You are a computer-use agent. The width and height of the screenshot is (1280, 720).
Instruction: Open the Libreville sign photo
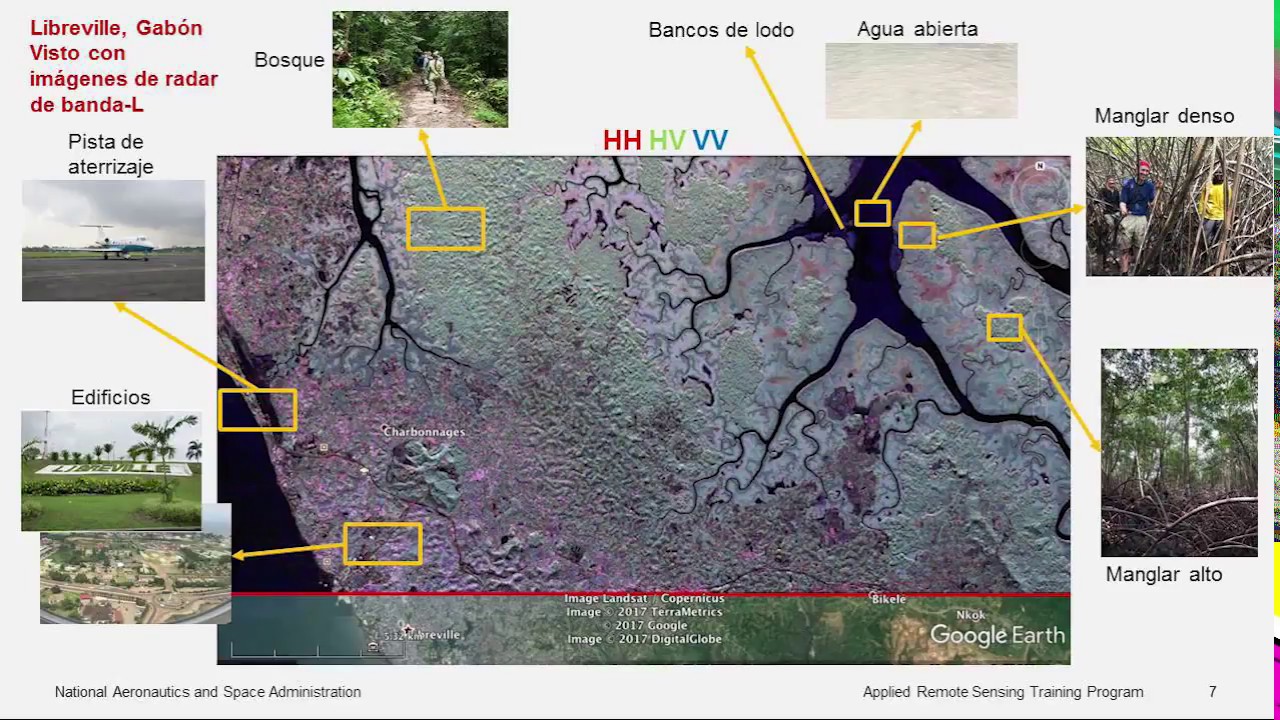pyautogui.click(x=111, y=470)
